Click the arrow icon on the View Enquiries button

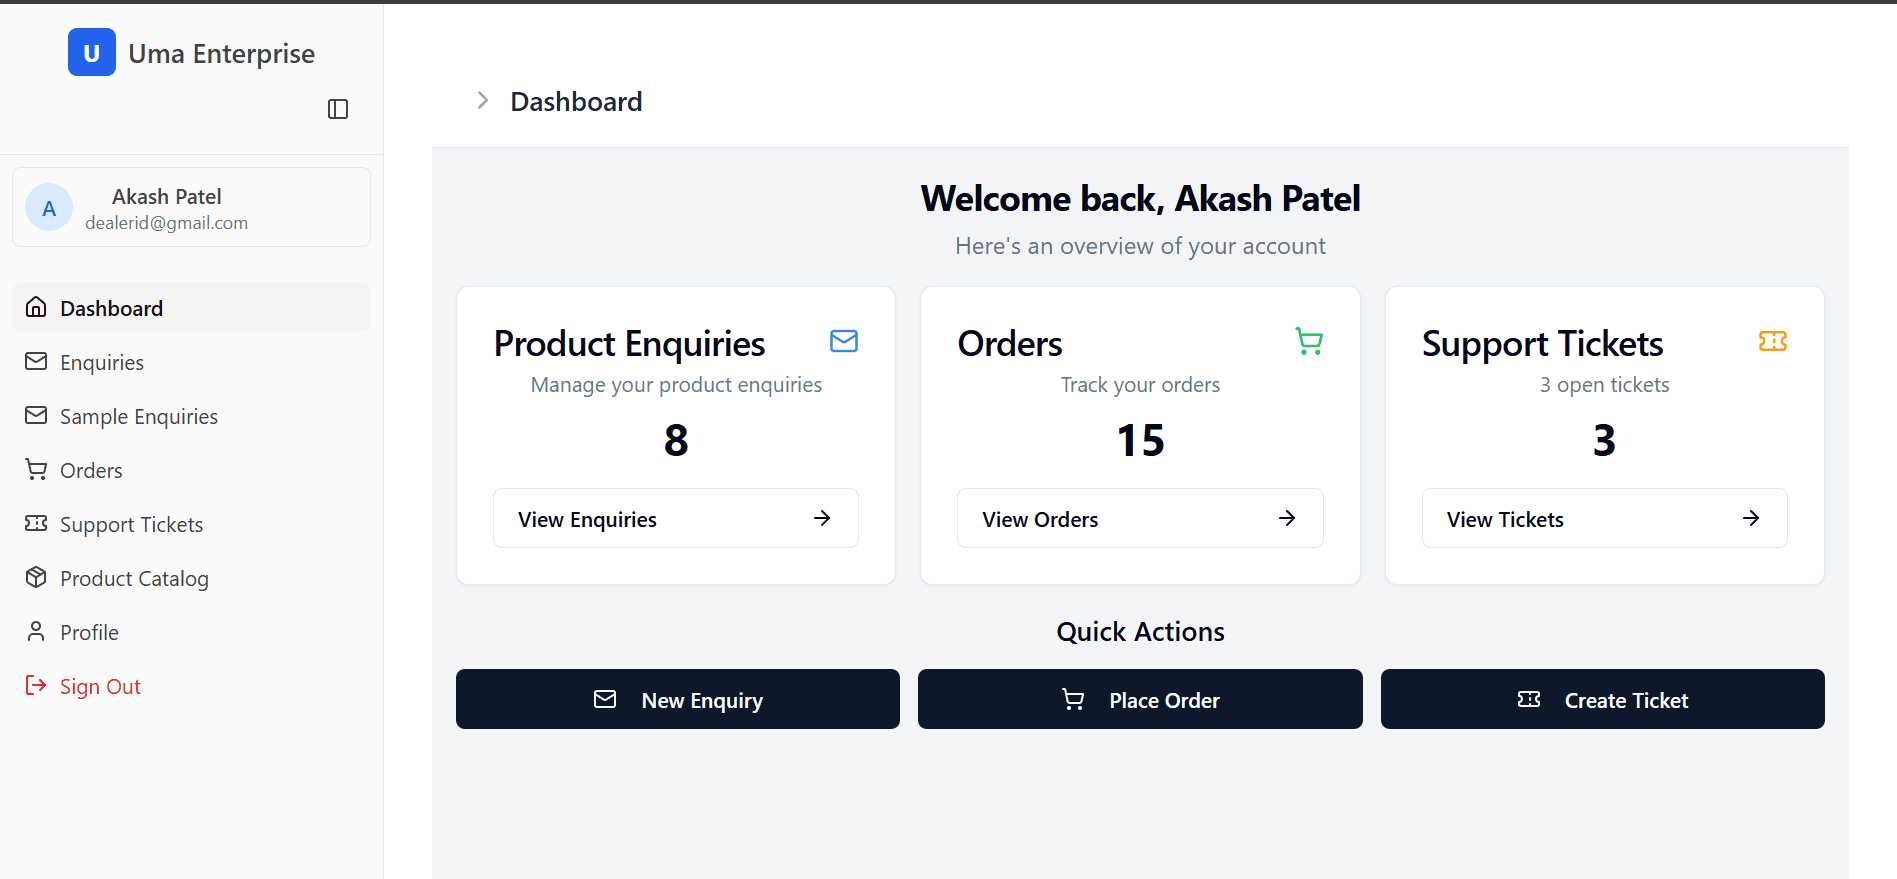tap(821, 518)
